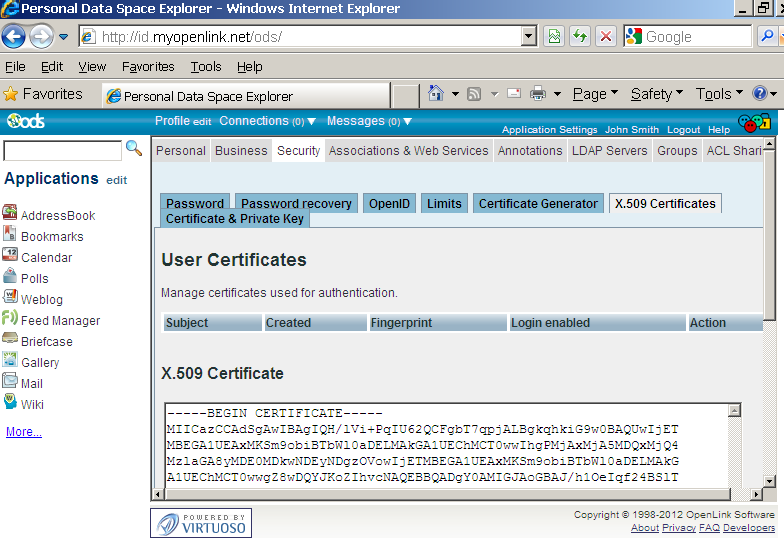Click the Logout link
This screenshot has width=784, height=546.
[684, 130]
